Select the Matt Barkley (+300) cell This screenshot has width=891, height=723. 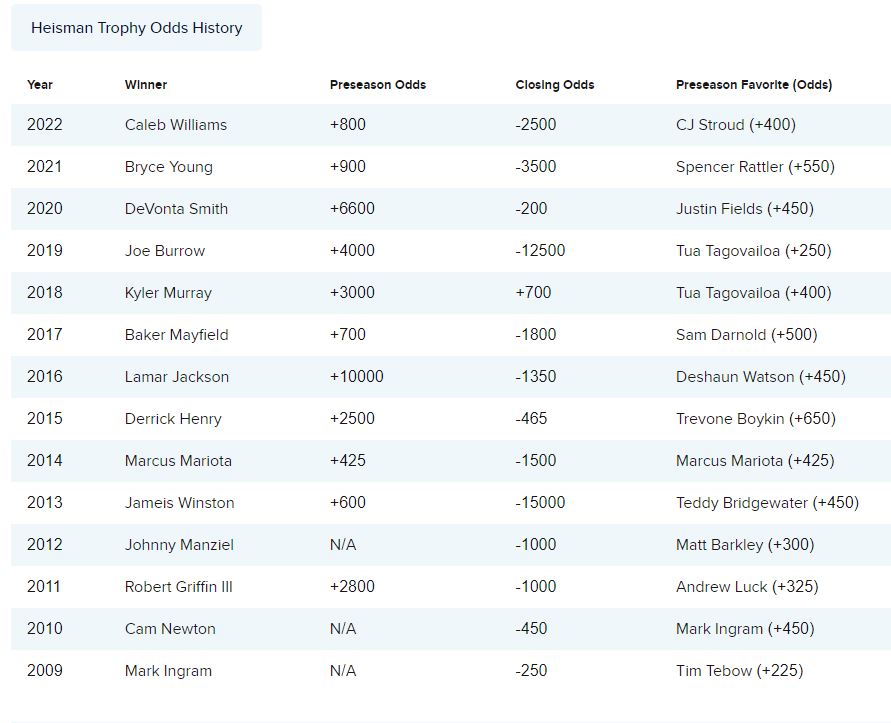pyautogui.click(x=745, y=545)
